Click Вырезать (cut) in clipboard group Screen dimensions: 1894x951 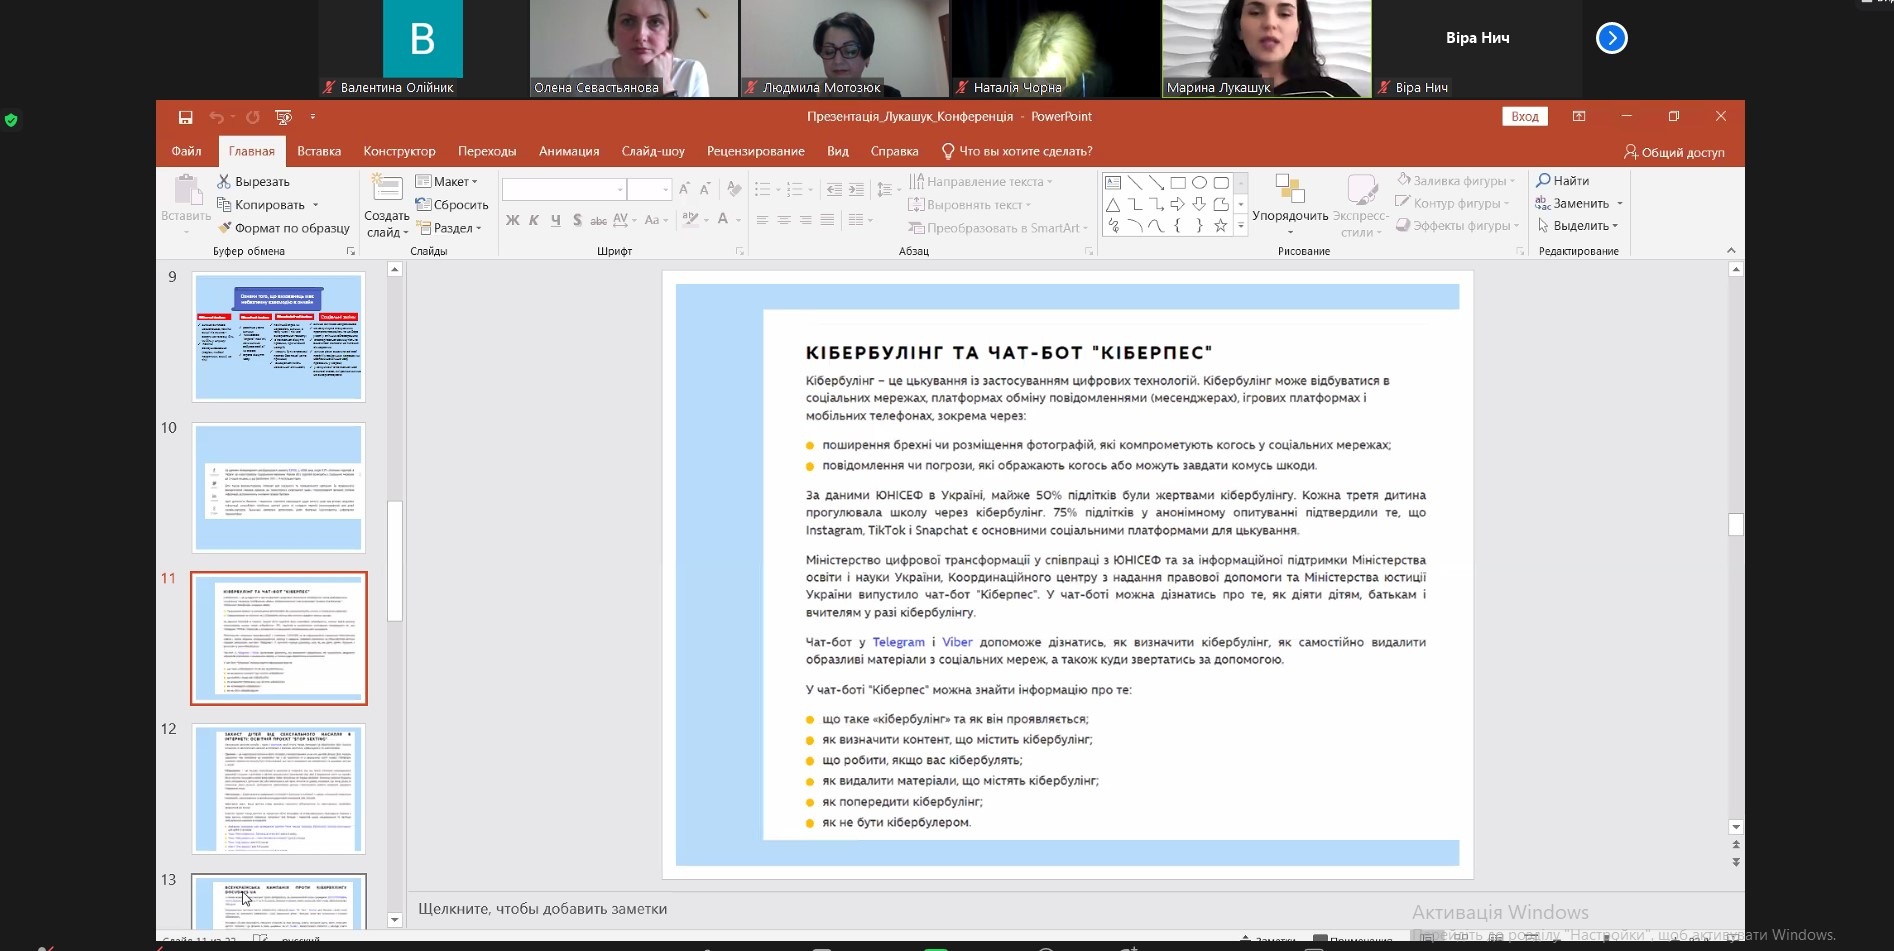click(254, 182)
